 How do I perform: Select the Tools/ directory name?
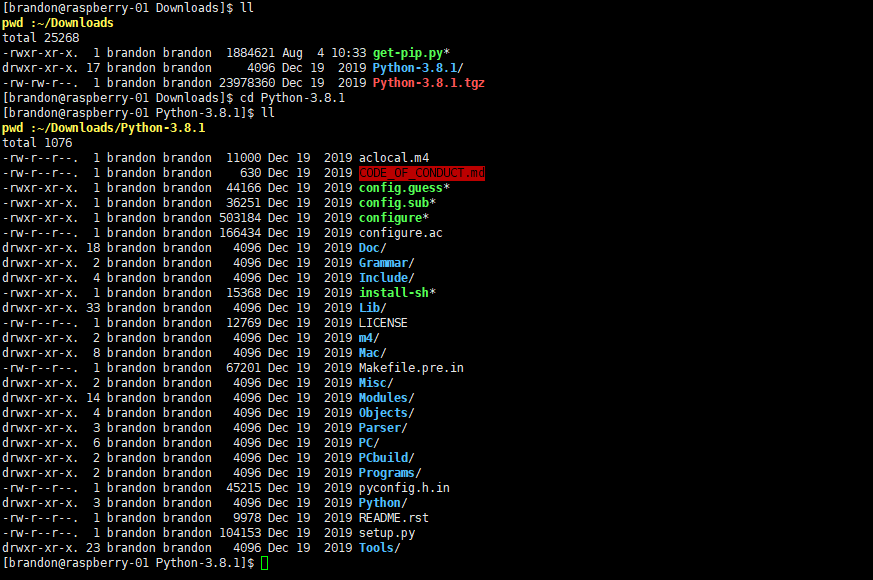click(380, 549)
